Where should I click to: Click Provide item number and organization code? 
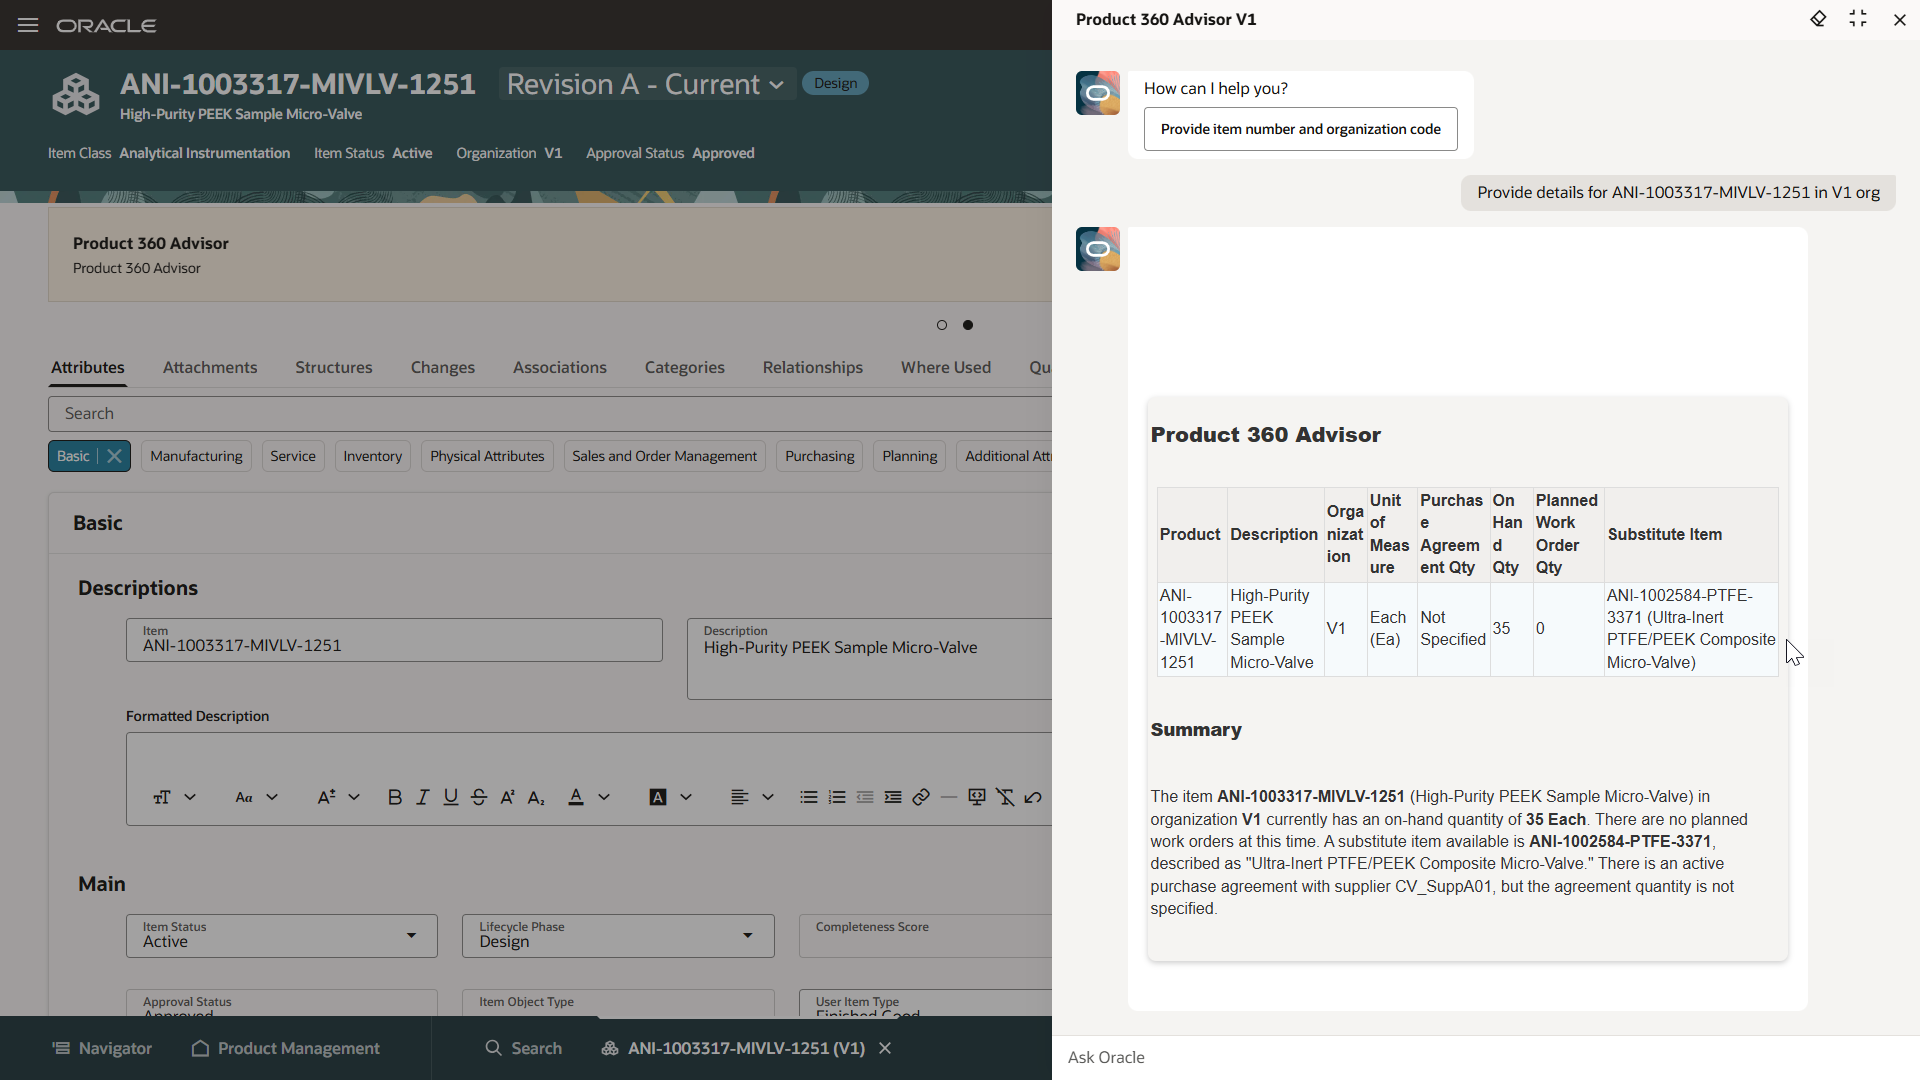click(x=1300, y=129)
